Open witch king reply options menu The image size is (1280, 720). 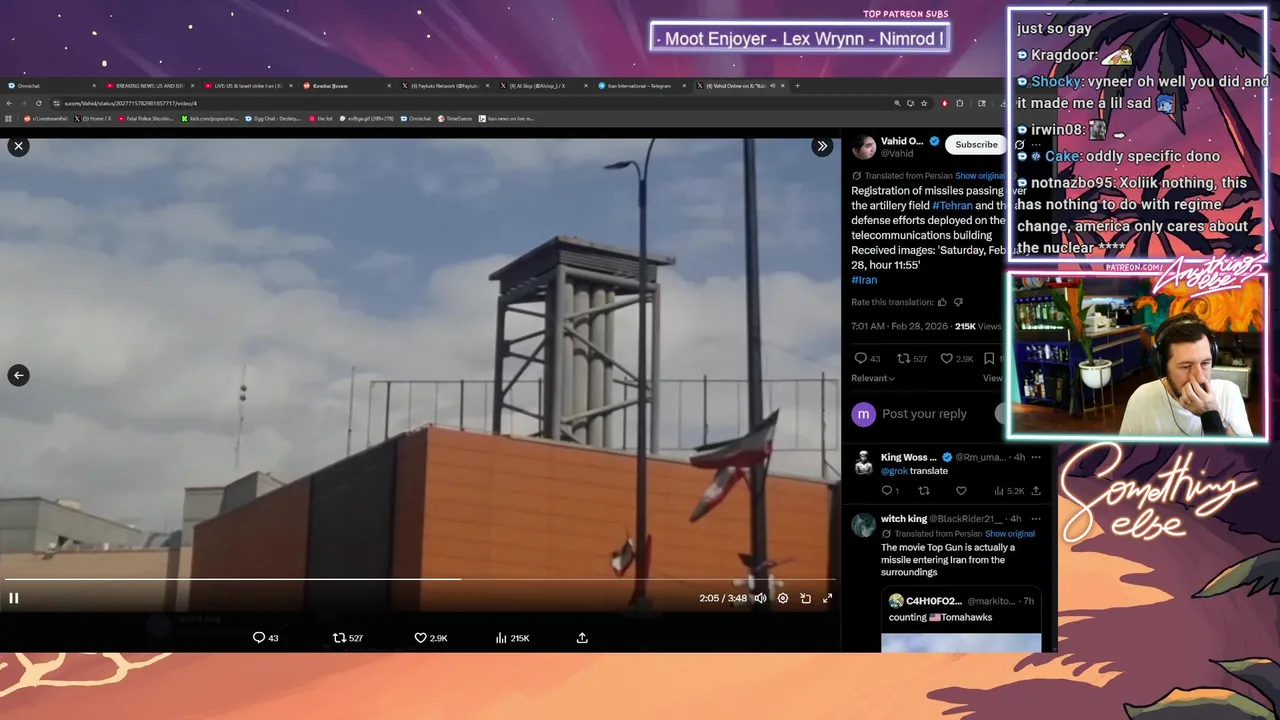pyautogui.click(x=1036, y=519)
